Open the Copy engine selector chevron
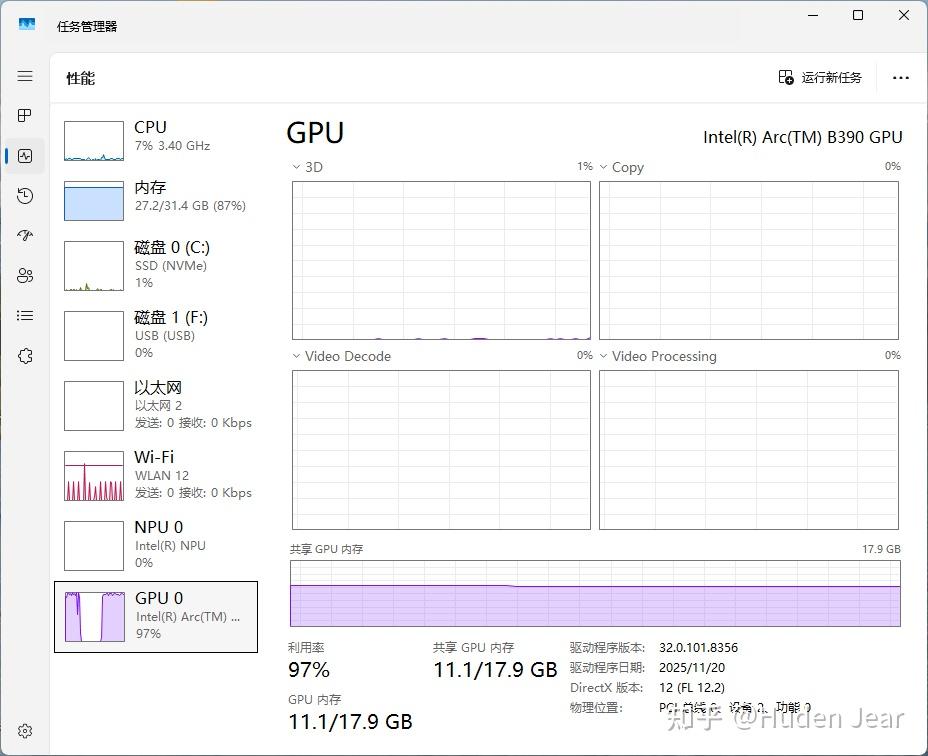The image size is (928, 756). coord(604,168)
